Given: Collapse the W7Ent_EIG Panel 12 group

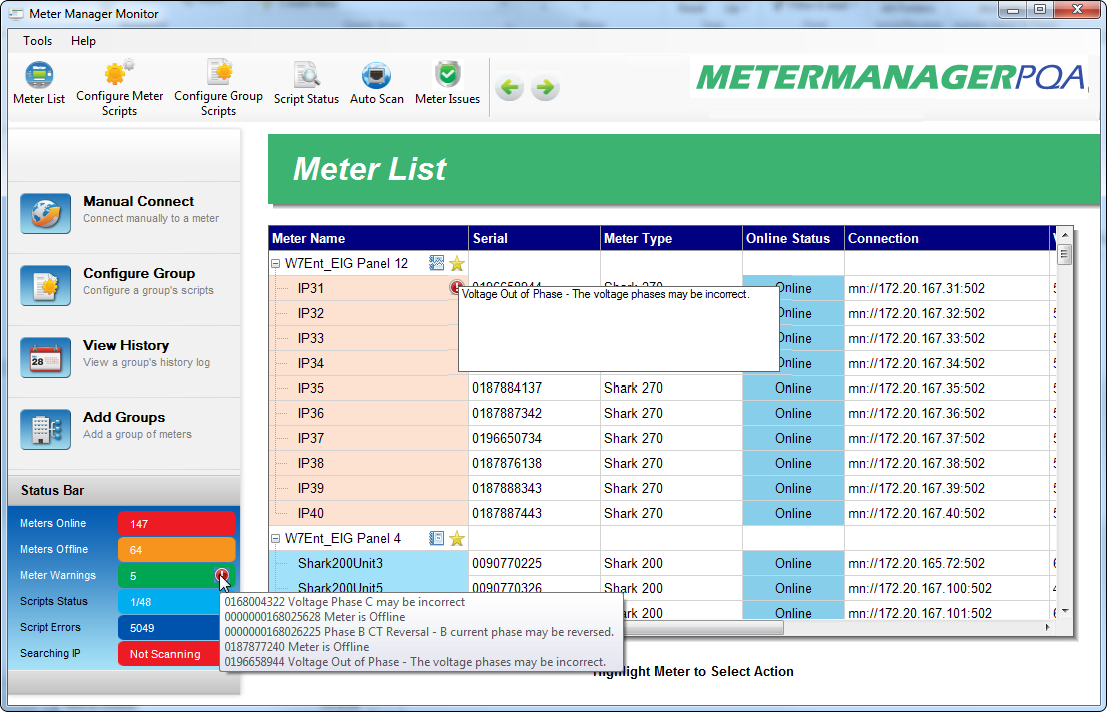Looking at the screenshot, I should pos(275,264).
